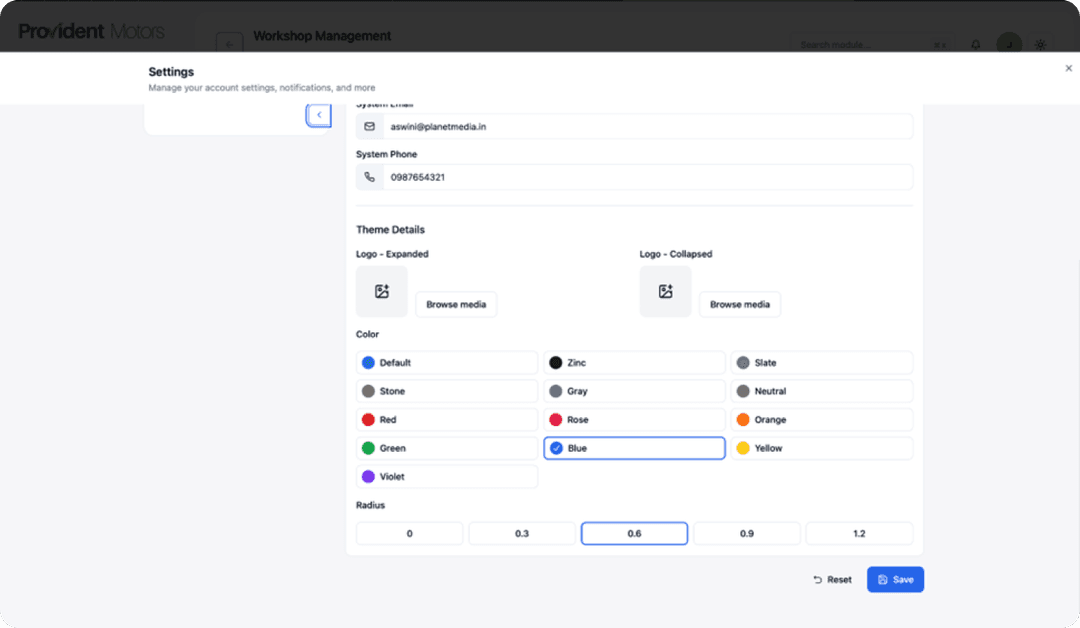Focus the System Phone input field
Viewport: 1080px width, 628px height.
point(646,177)
